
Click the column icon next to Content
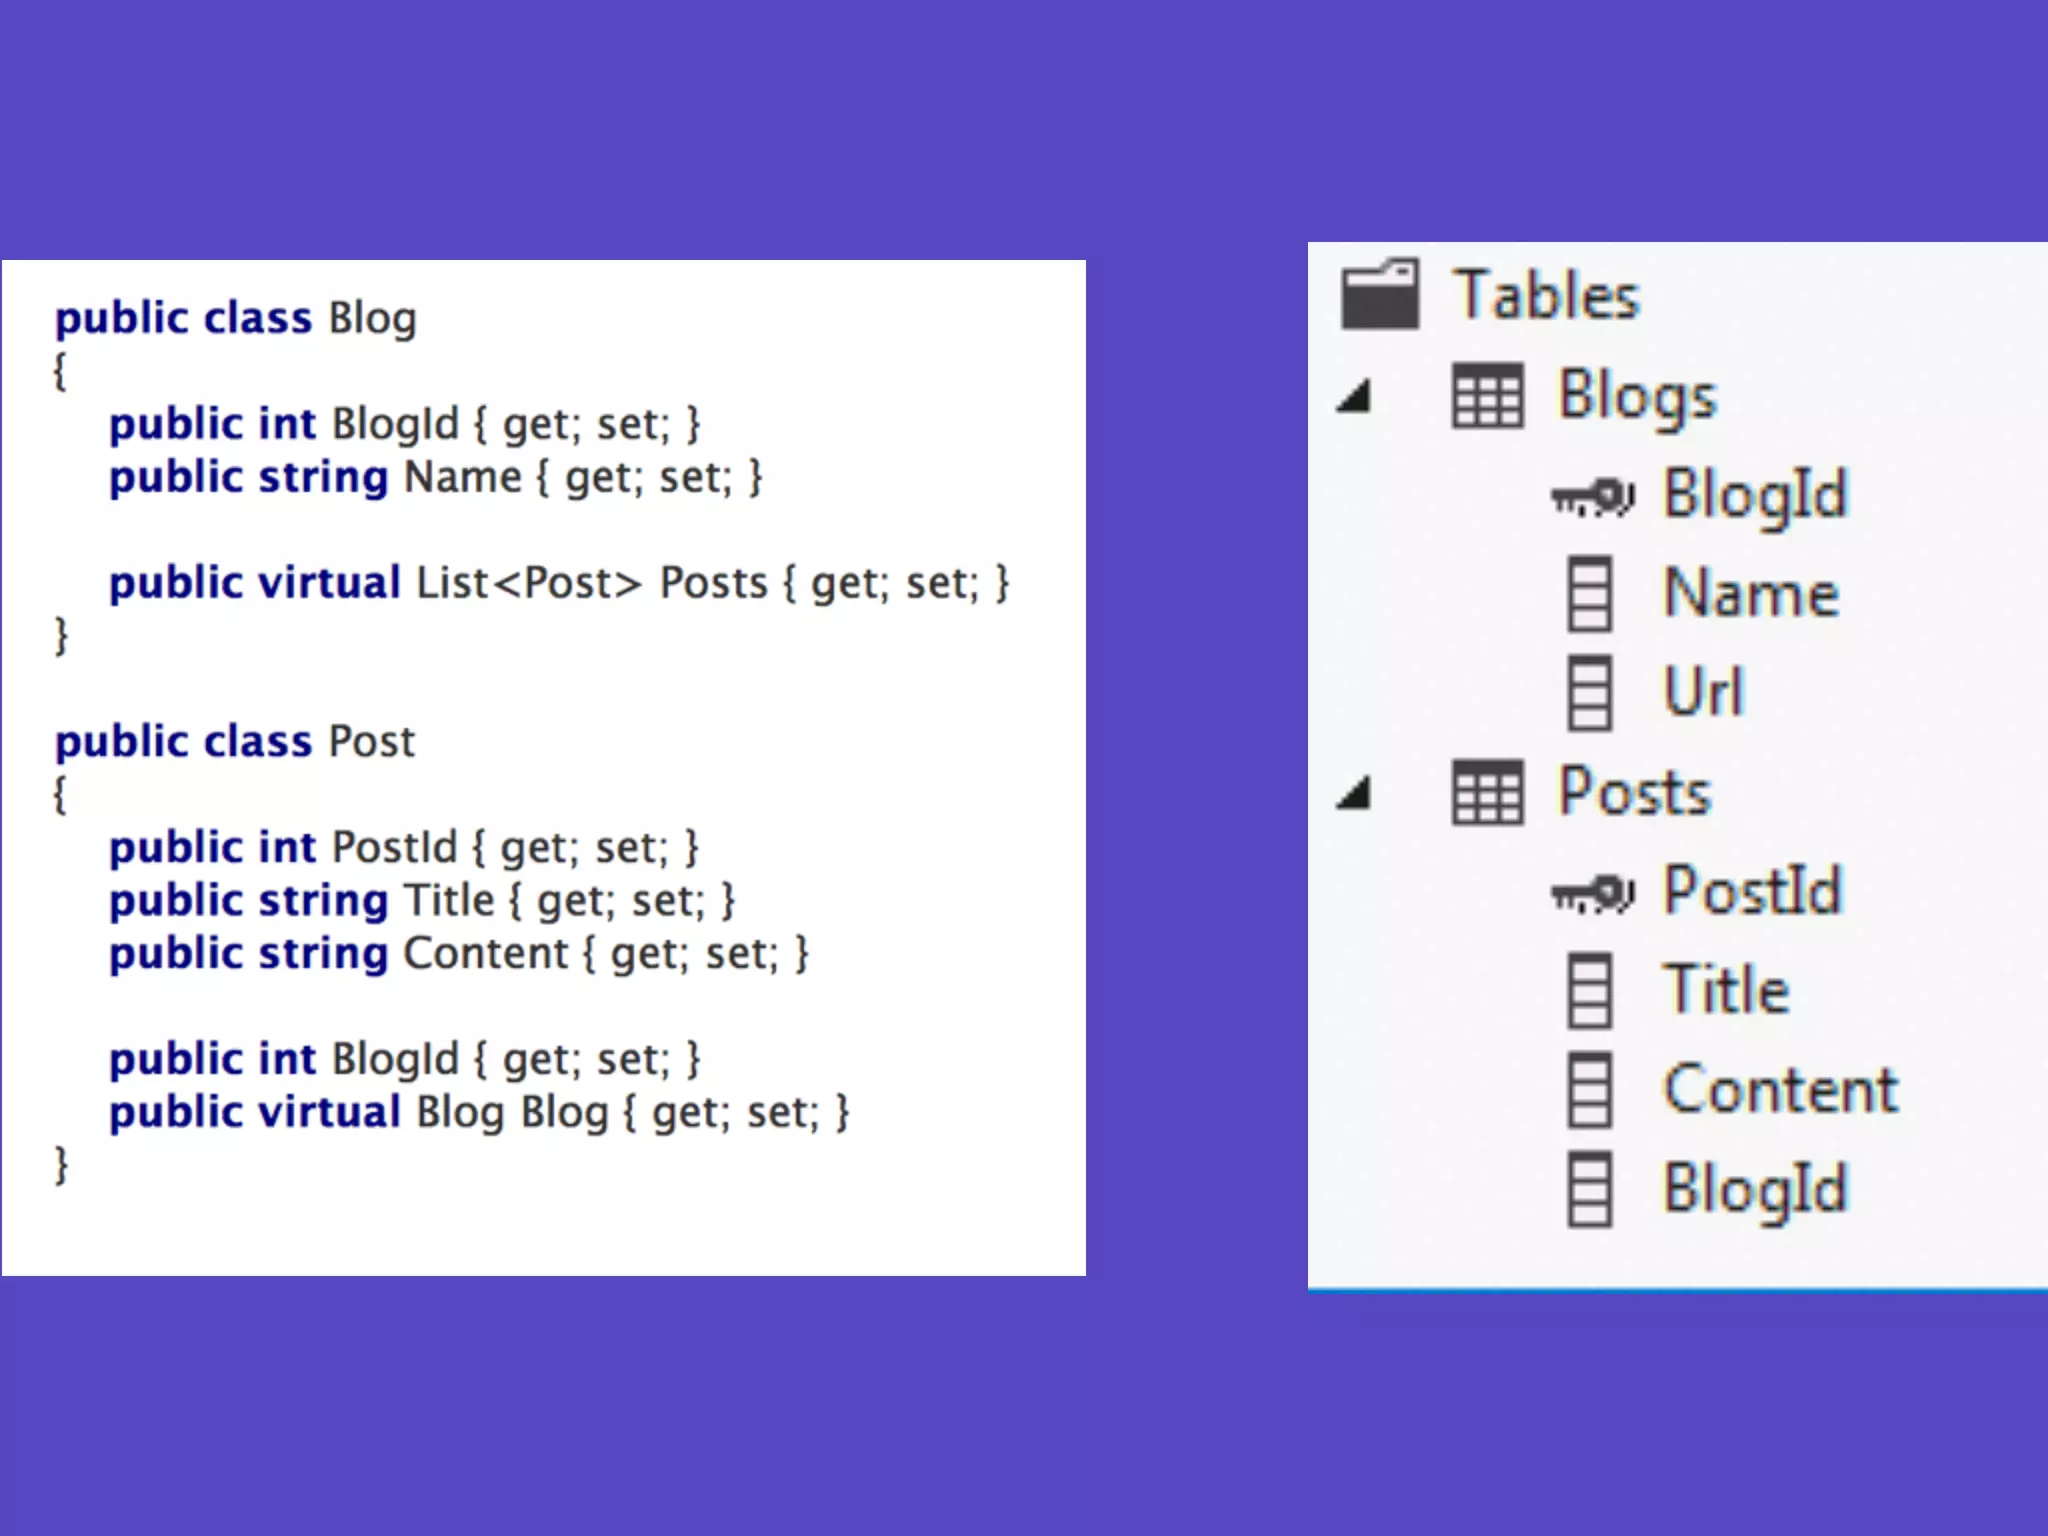click(1589, 1089)
